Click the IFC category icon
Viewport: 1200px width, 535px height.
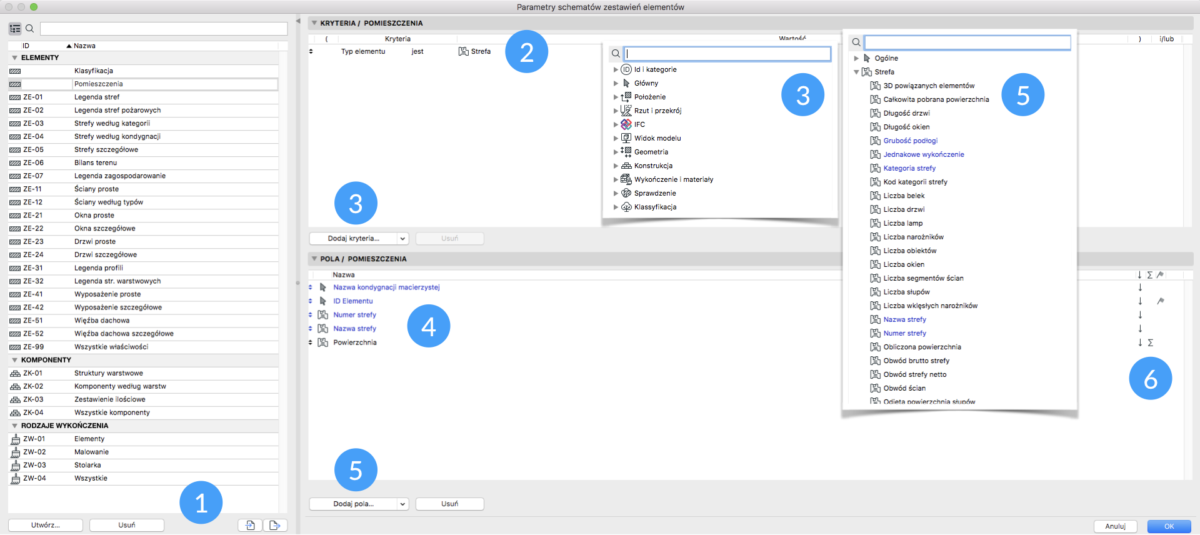pyautogui.click(x=626, y=124)
